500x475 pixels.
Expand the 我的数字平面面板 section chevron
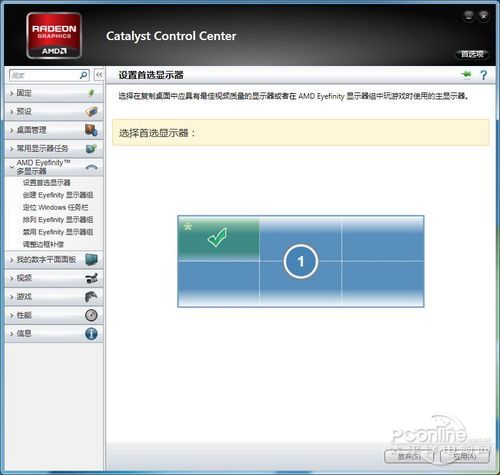[12, 260]
